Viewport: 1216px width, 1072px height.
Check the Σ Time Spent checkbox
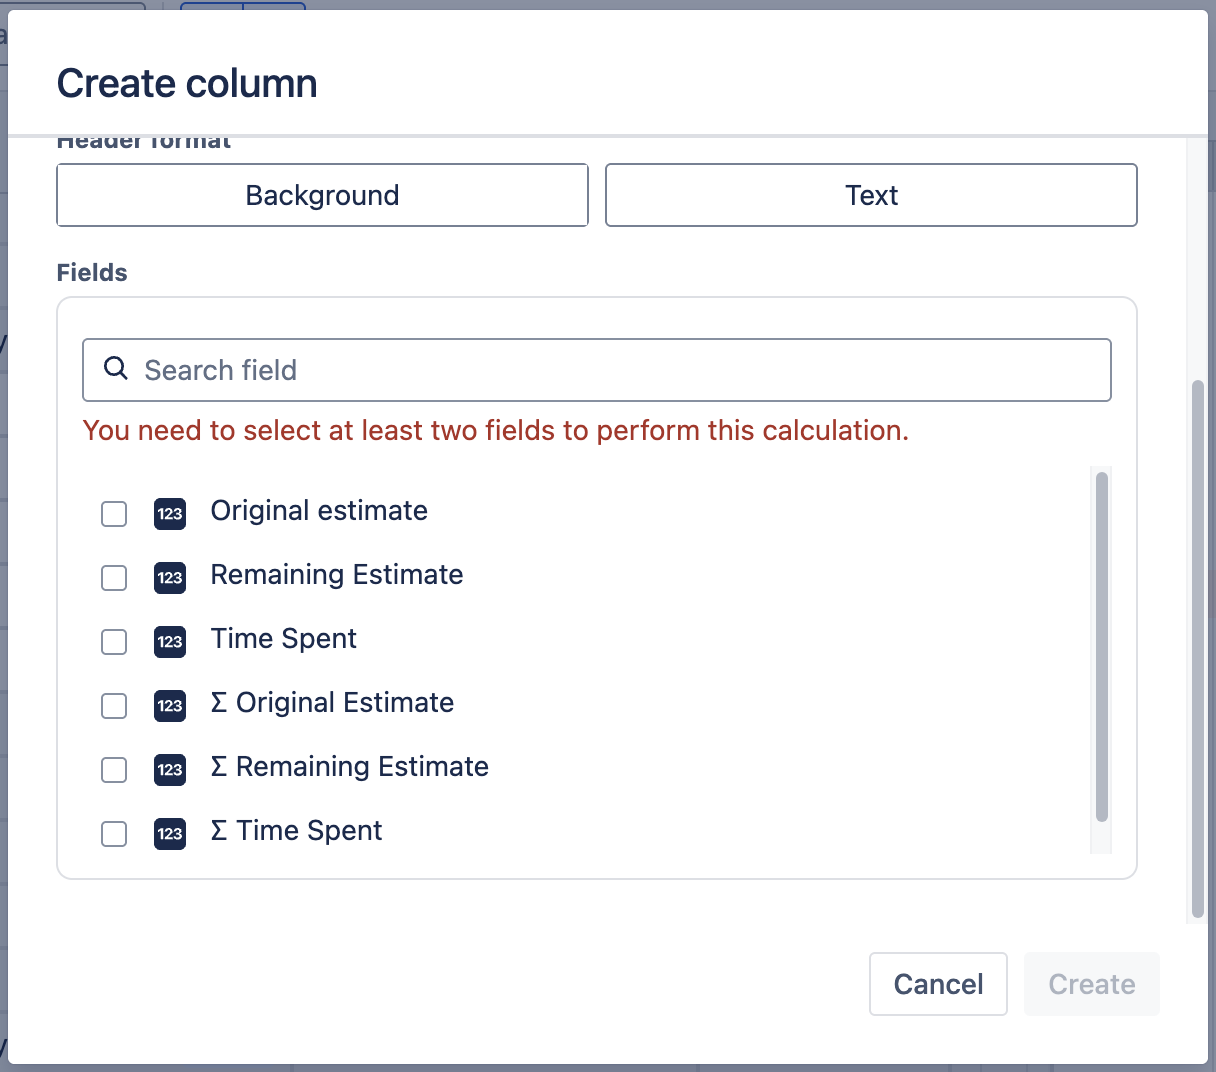pos(114,834)
